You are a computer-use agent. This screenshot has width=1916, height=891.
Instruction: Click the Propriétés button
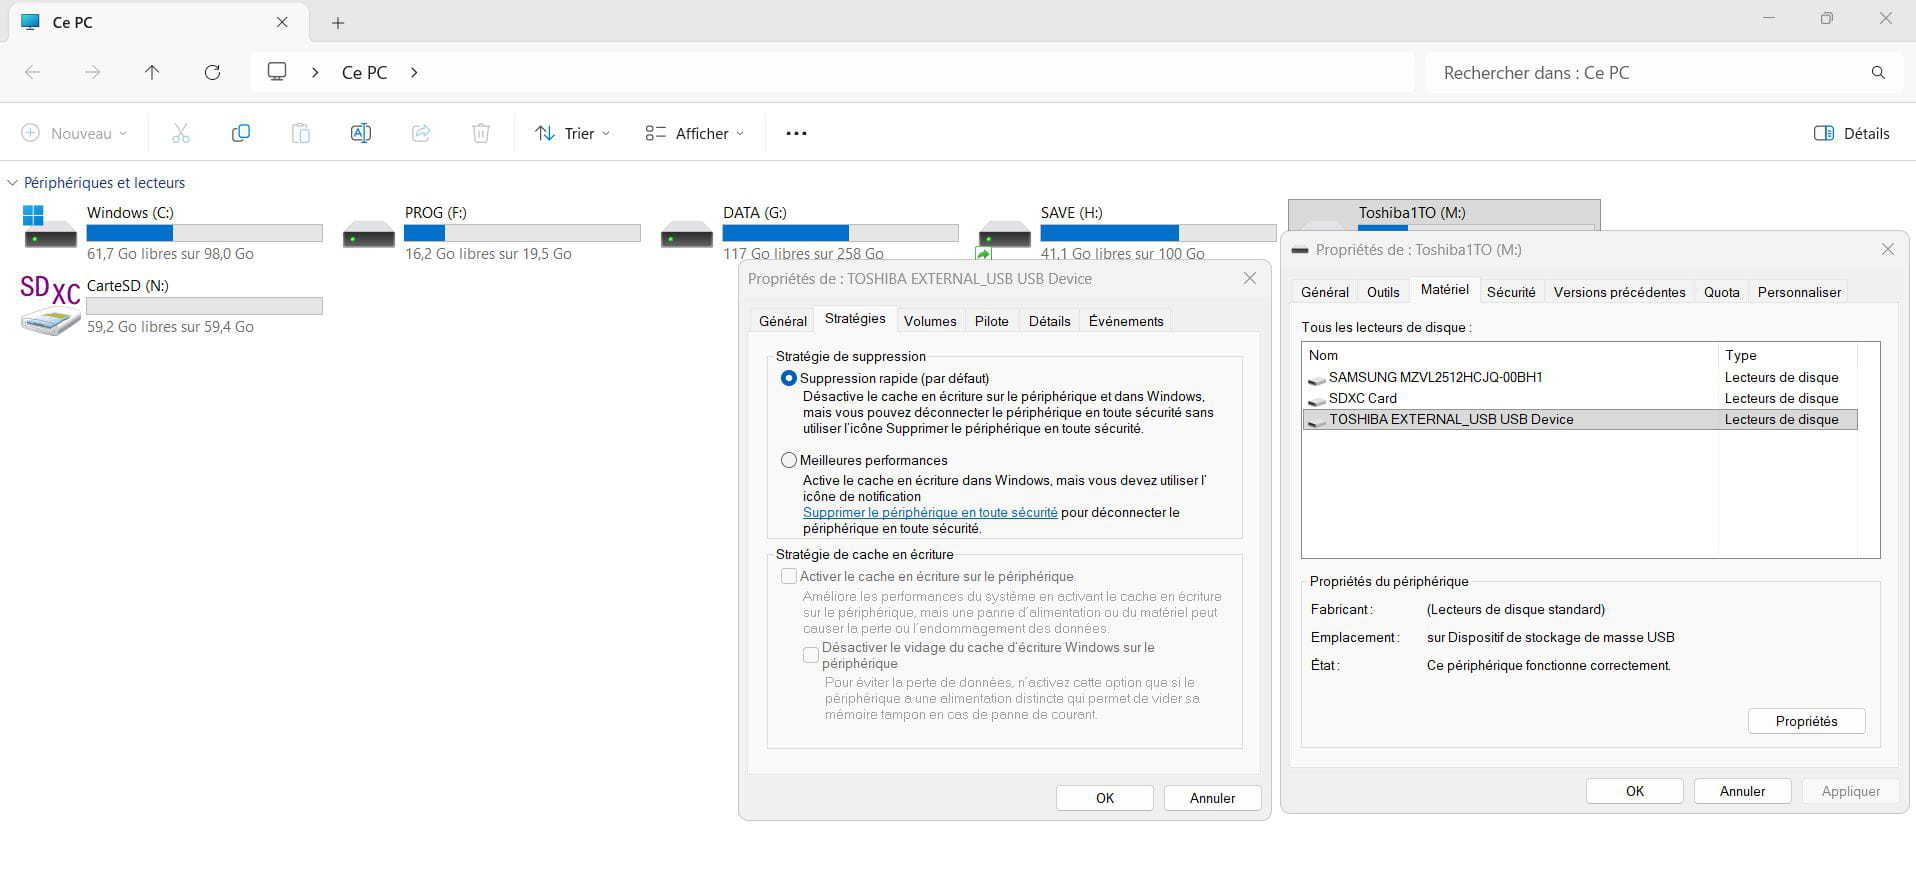(1806, 721)
